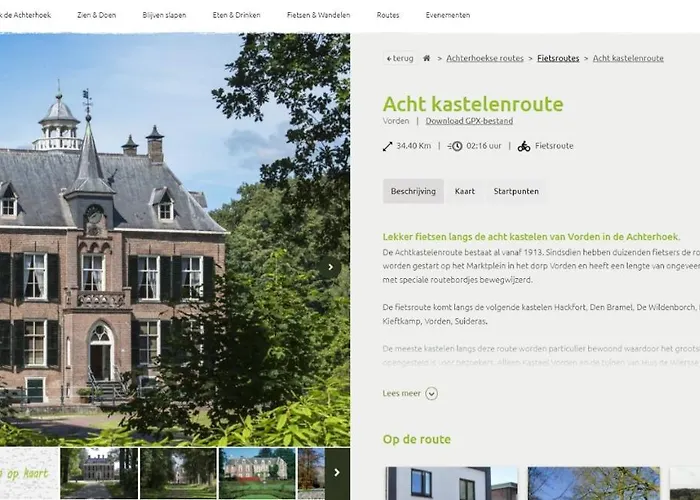Open Fietsroutes breadcrumb link
This screenshot has height=500, width=700.
[x=558, y=58]
